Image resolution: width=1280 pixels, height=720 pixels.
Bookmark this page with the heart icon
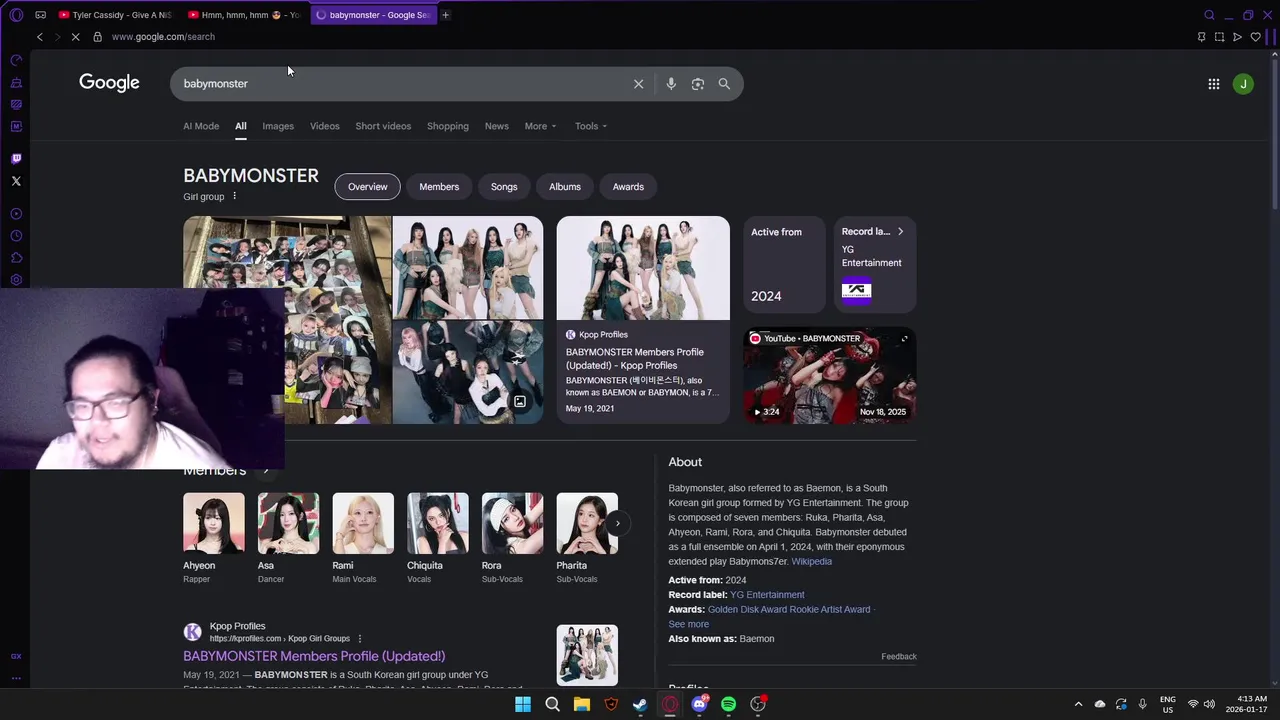[x=1256, y=37]
